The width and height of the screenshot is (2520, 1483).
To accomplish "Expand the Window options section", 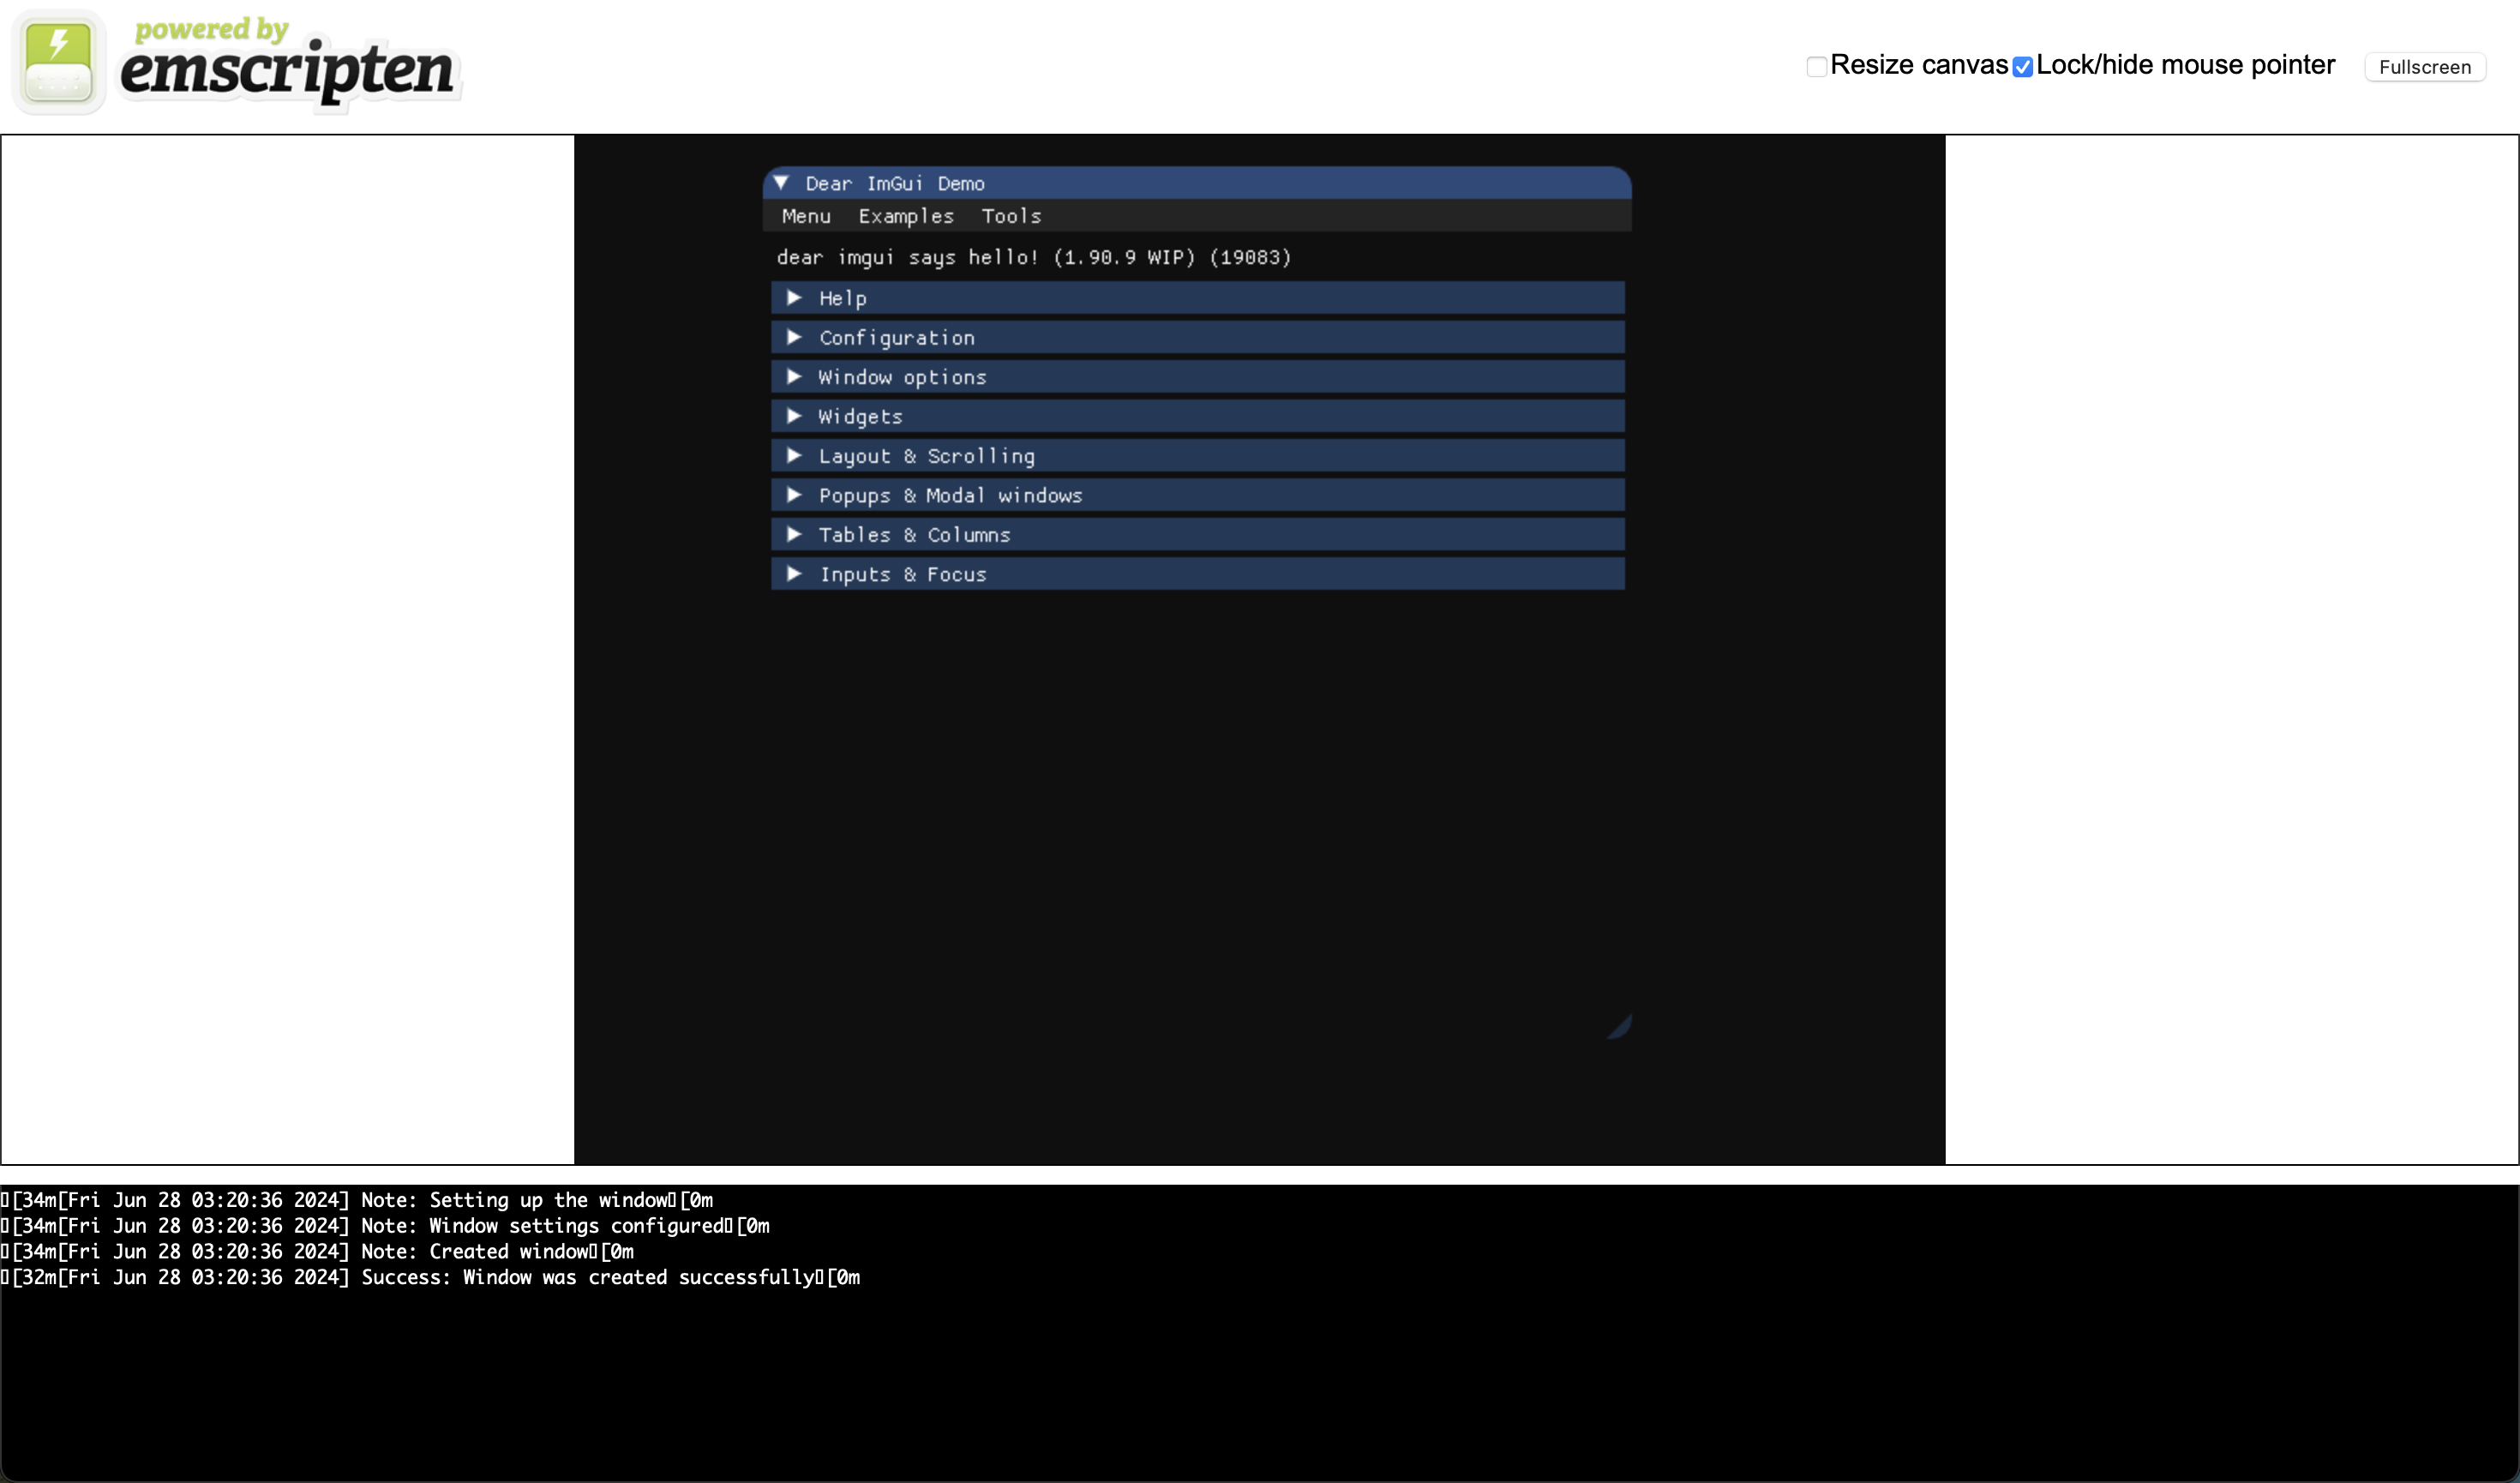I will [x=1198, y=377].
